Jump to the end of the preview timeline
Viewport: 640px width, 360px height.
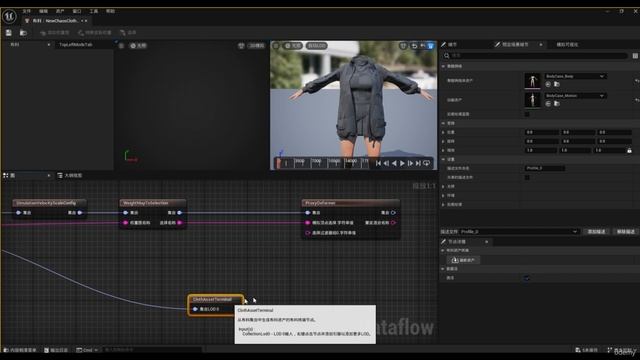pos(418,163)
